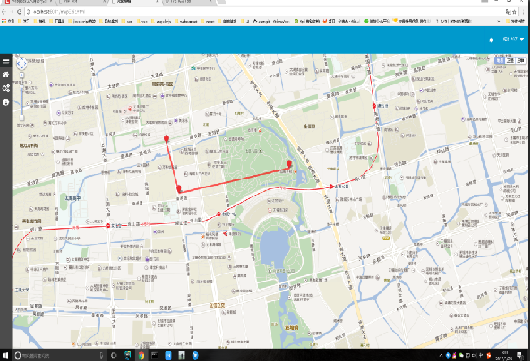This screenshot has height=361, width=530.
Task: Select the map view type button (highlighted)
Action: [x=499, y=61]
